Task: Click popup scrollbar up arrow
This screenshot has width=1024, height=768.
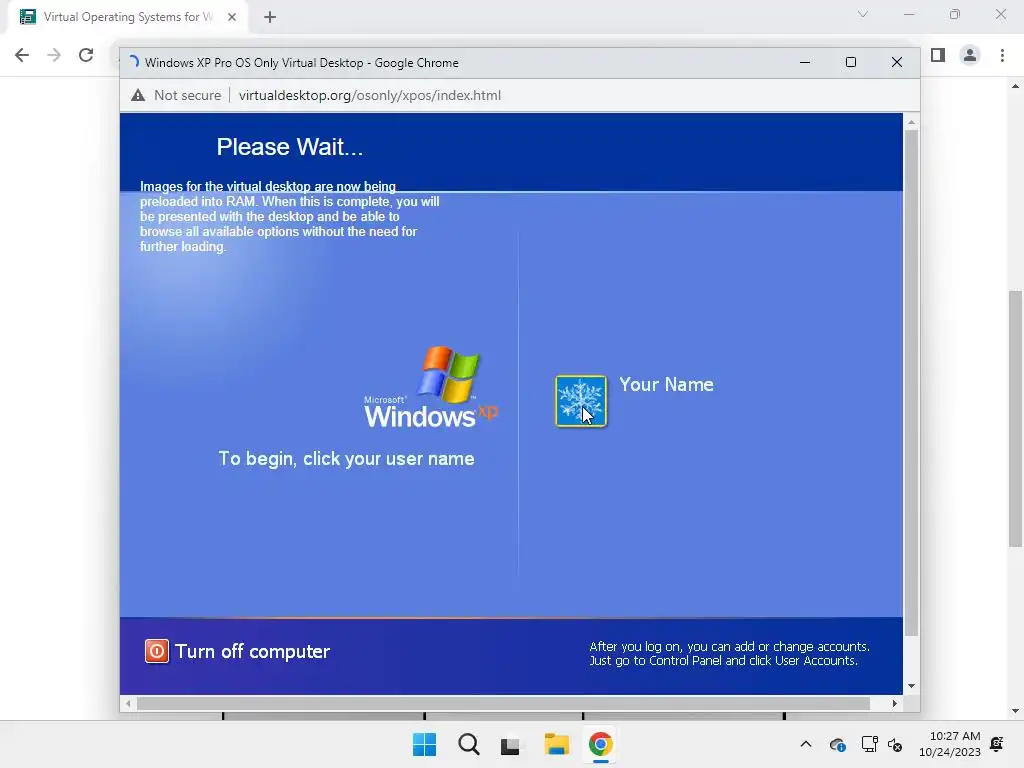Action: (x=912, y=122)
